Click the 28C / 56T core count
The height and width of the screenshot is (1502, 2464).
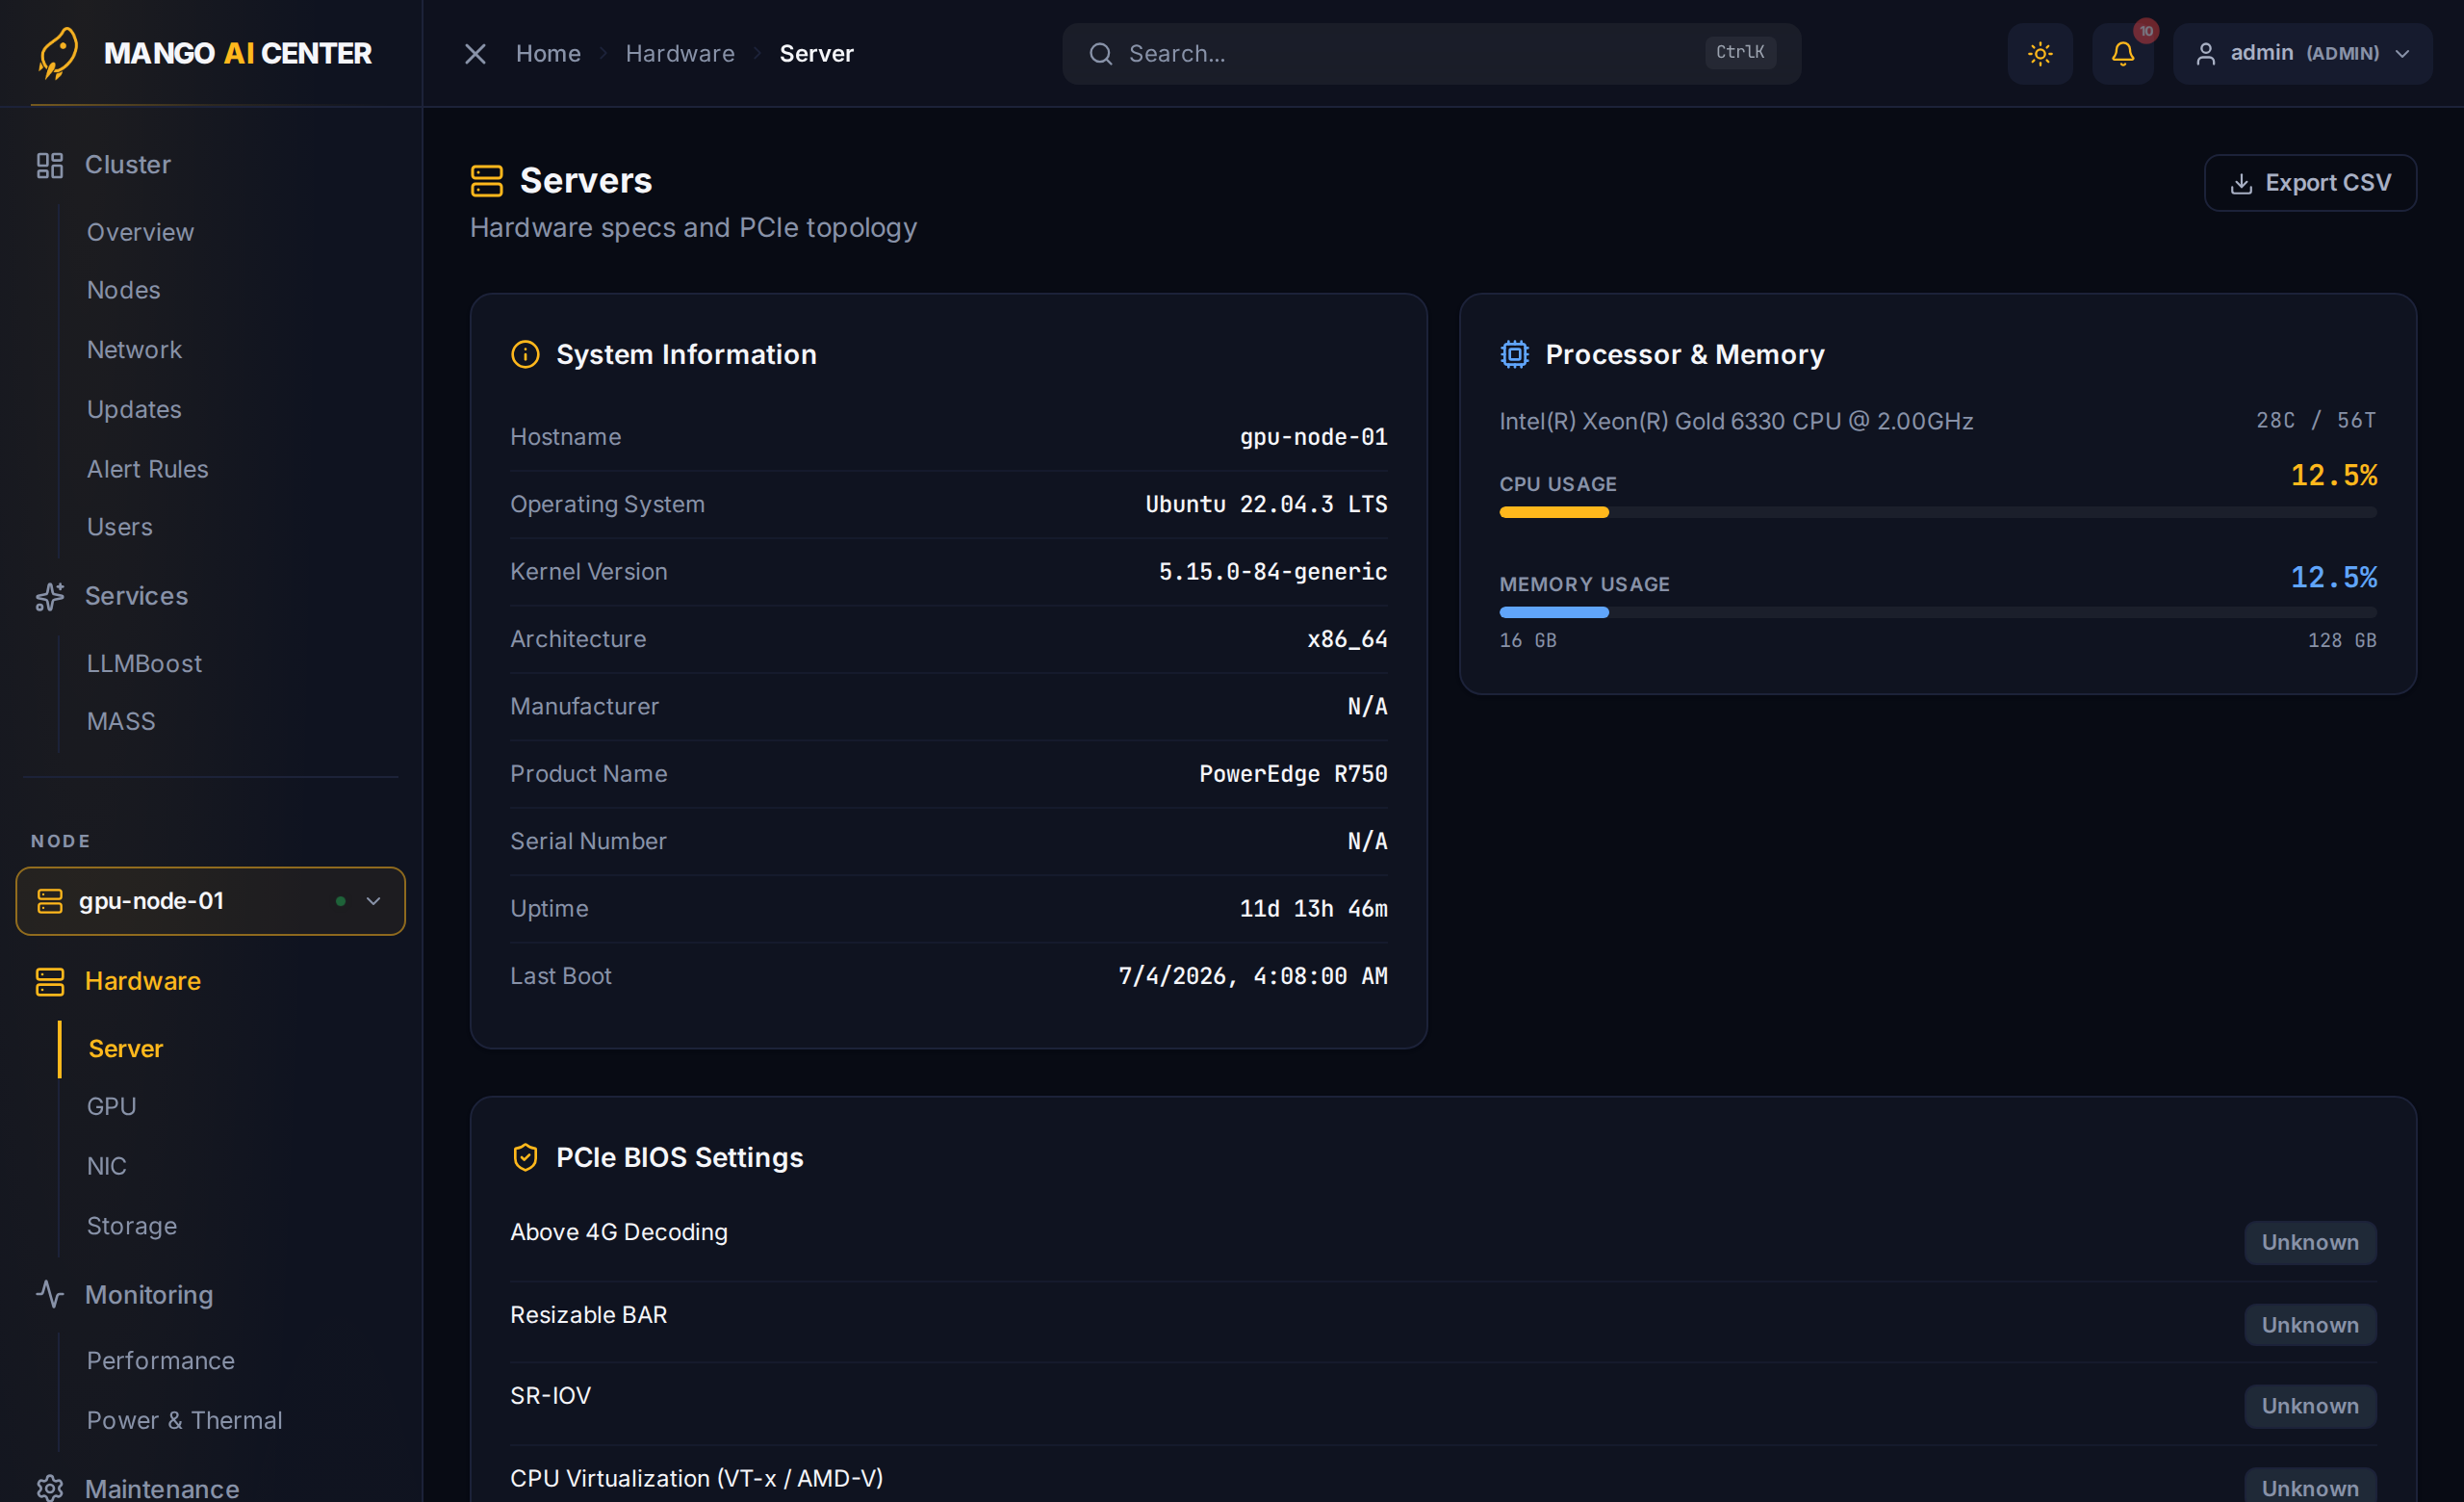point(2316,420)
